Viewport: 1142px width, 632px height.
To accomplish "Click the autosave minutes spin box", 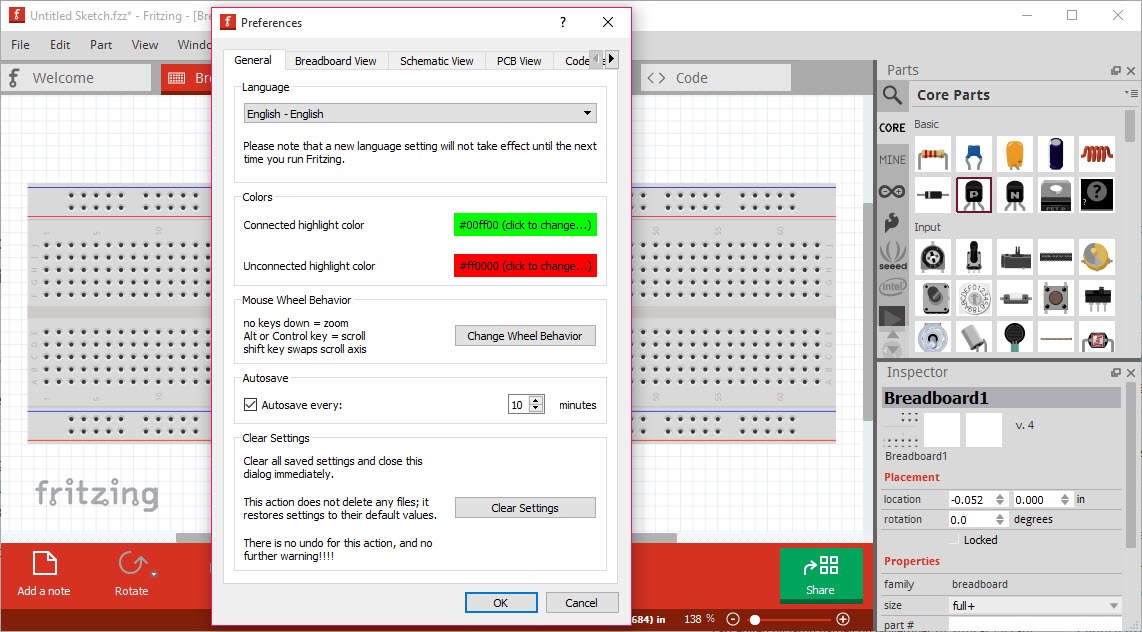I will 519,405.
